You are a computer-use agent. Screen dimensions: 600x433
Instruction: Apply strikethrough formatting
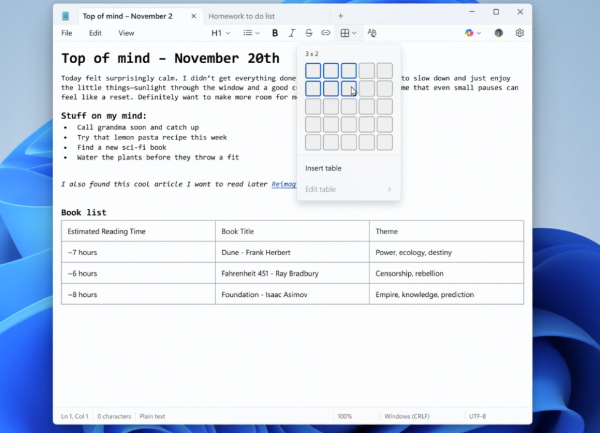308,33
